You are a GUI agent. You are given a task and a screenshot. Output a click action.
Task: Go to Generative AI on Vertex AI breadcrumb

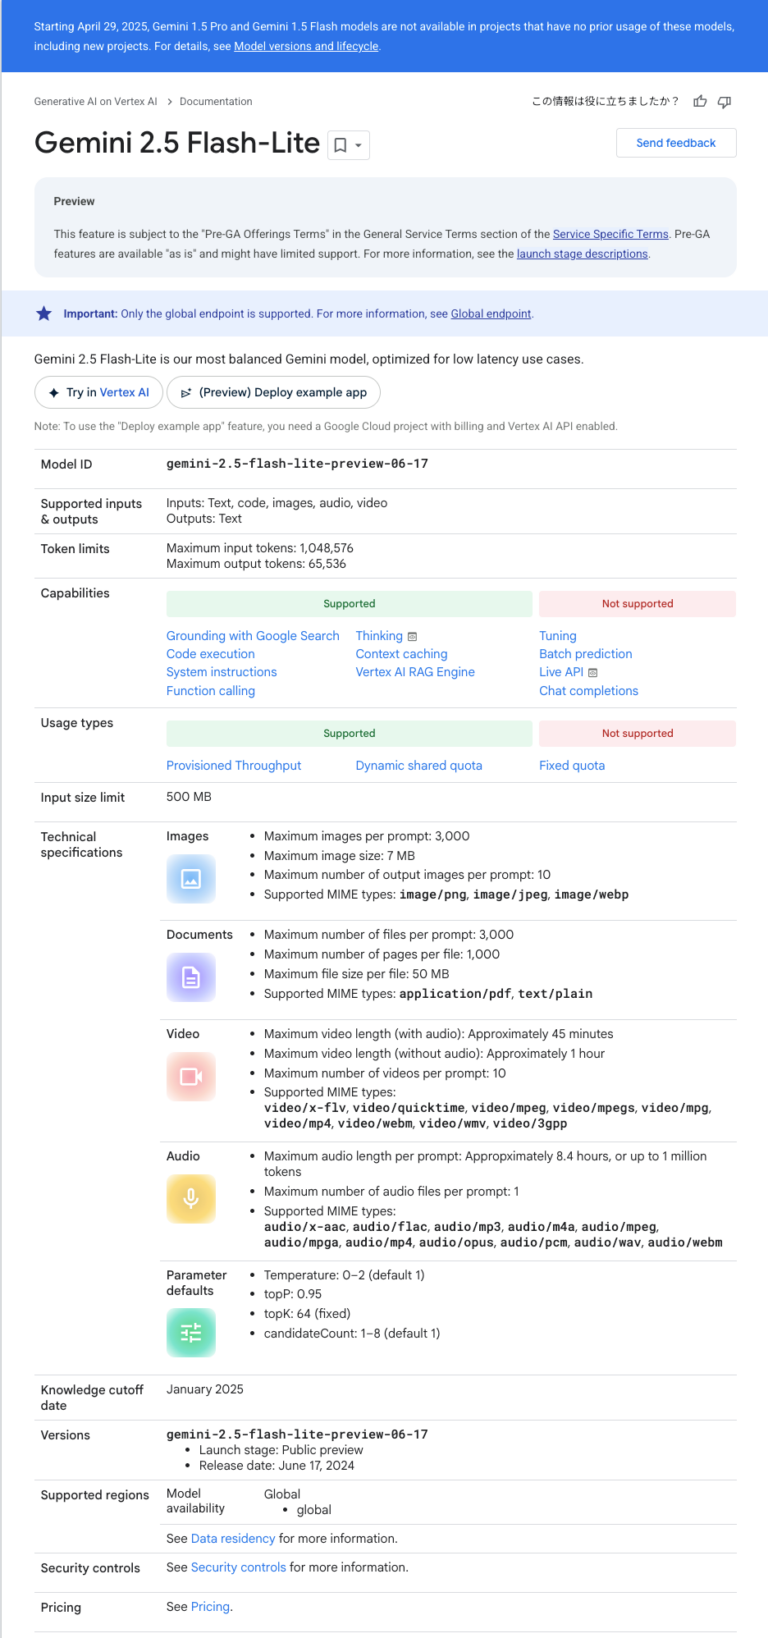[95, 101]
